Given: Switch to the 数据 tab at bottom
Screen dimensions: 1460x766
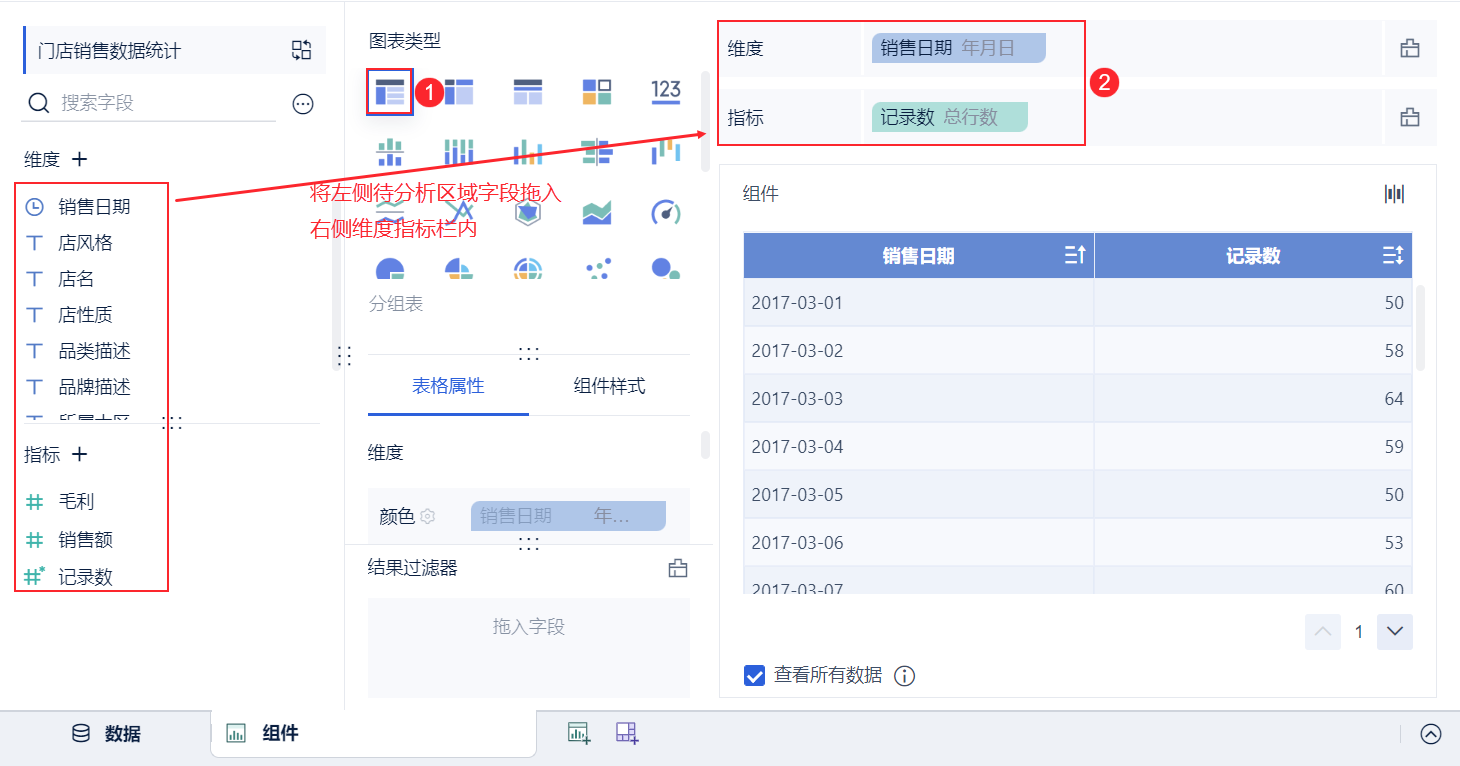Looking at the screenshot, I should [106, 734].
